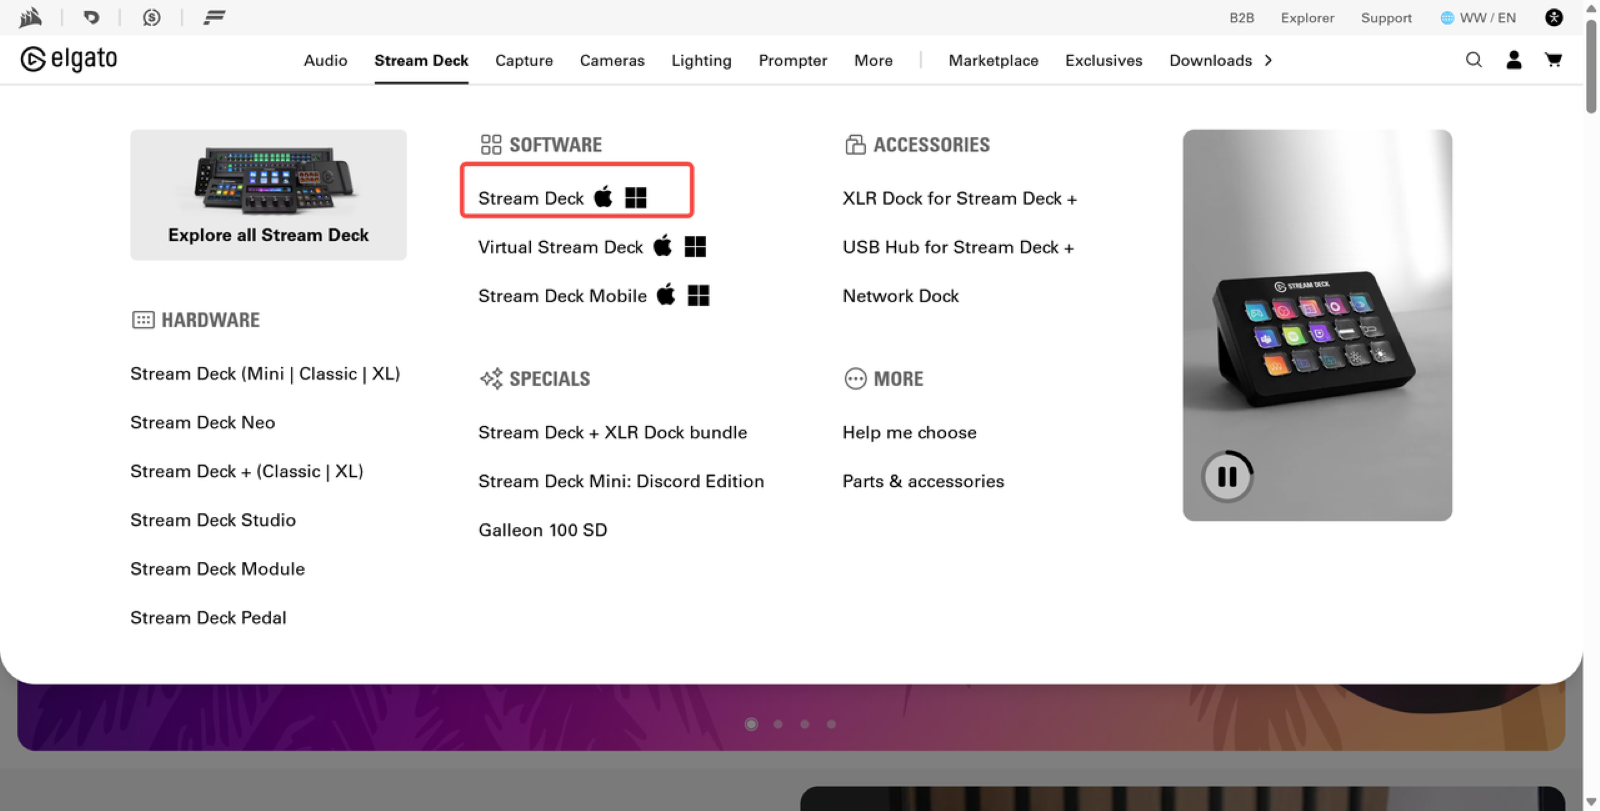
Task: Click Explore all Stream Deck card
Action: [x=268, y=195]
